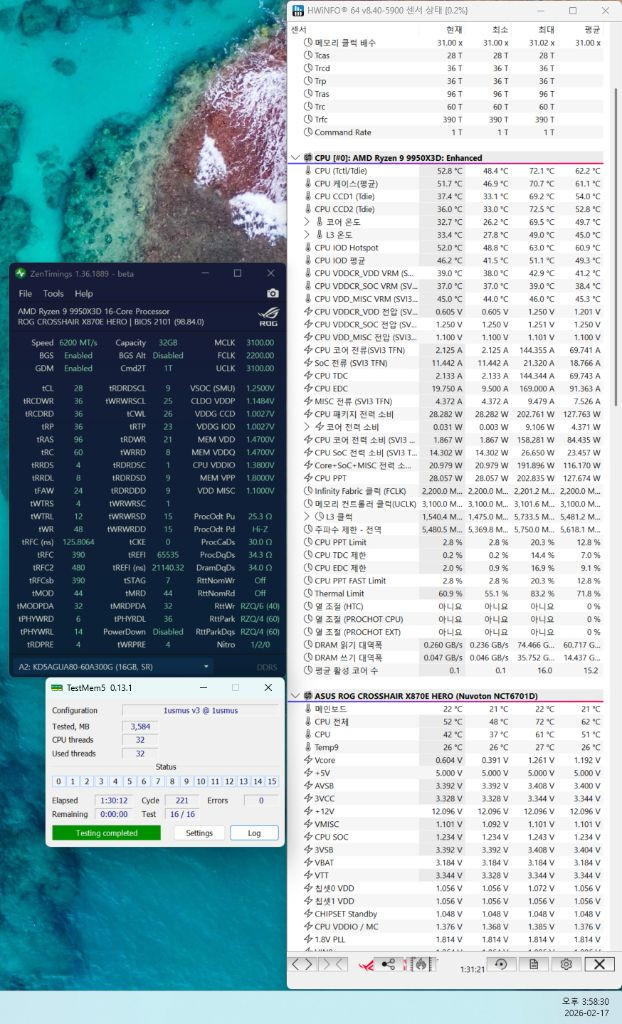Click the 현재 column header
Viewport: 622px width, 1024px height.
pyautogui.click(x=454, y=30)
